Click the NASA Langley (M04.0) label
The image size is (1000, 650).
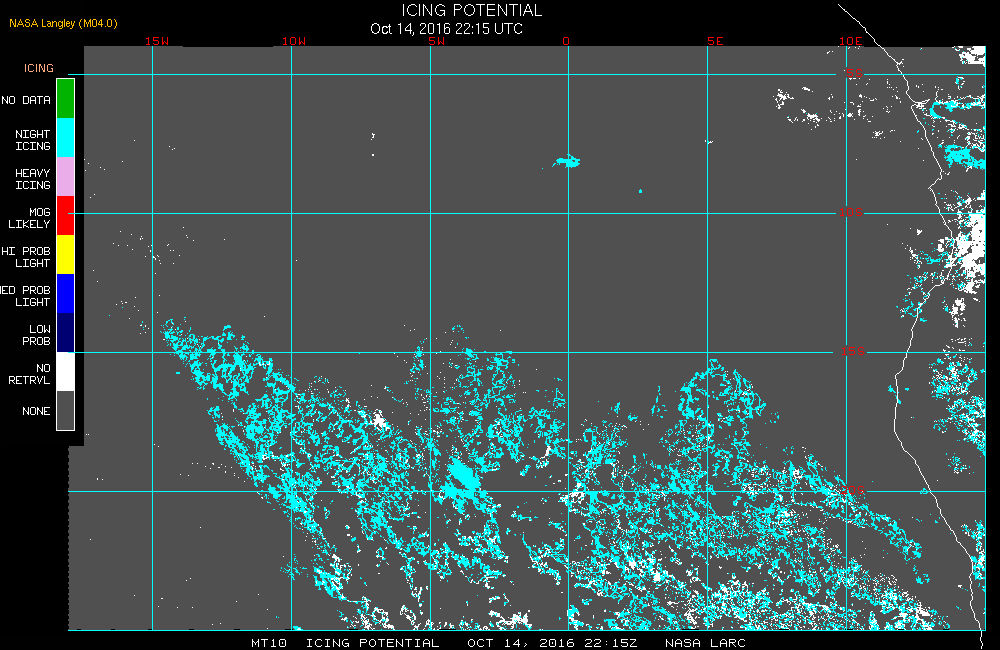click(63, 23)
